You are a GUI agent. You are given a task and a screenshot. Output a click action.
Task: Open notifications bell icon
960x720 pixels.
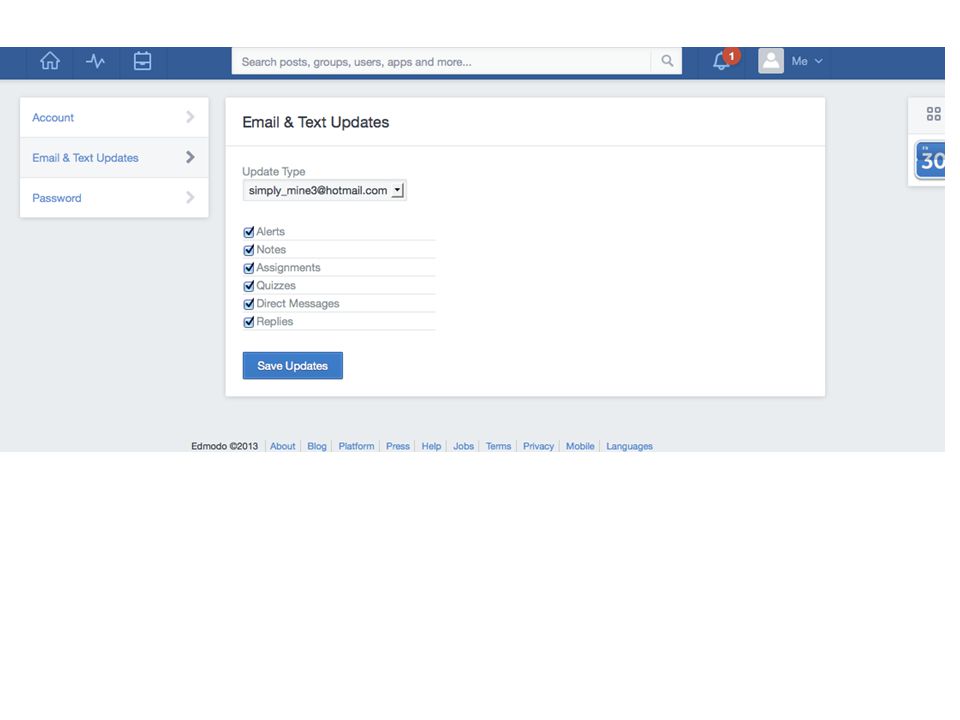point(721,62)
